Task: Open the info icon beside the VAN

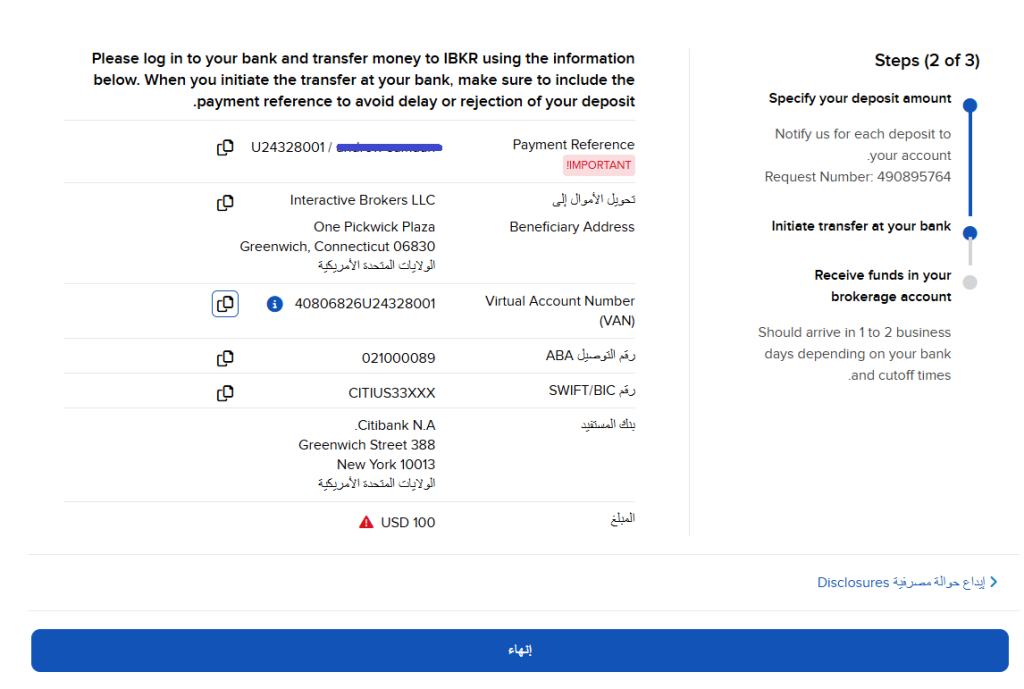Action: coord(275,304)
